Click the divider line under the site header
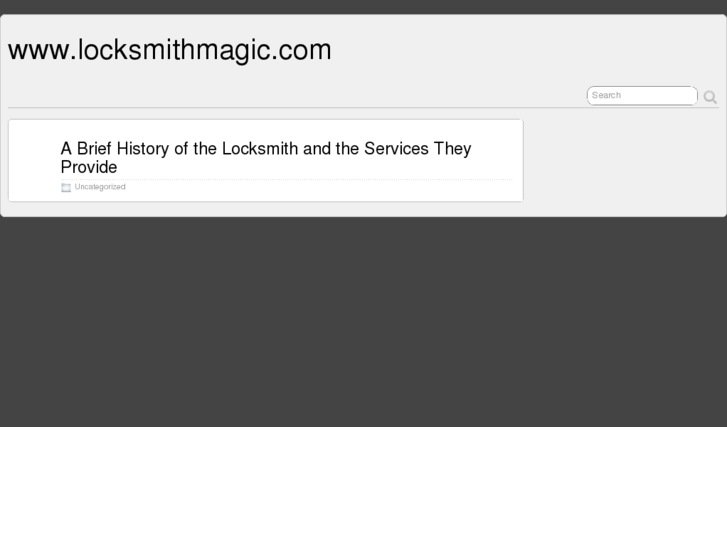 click(300, 107)
